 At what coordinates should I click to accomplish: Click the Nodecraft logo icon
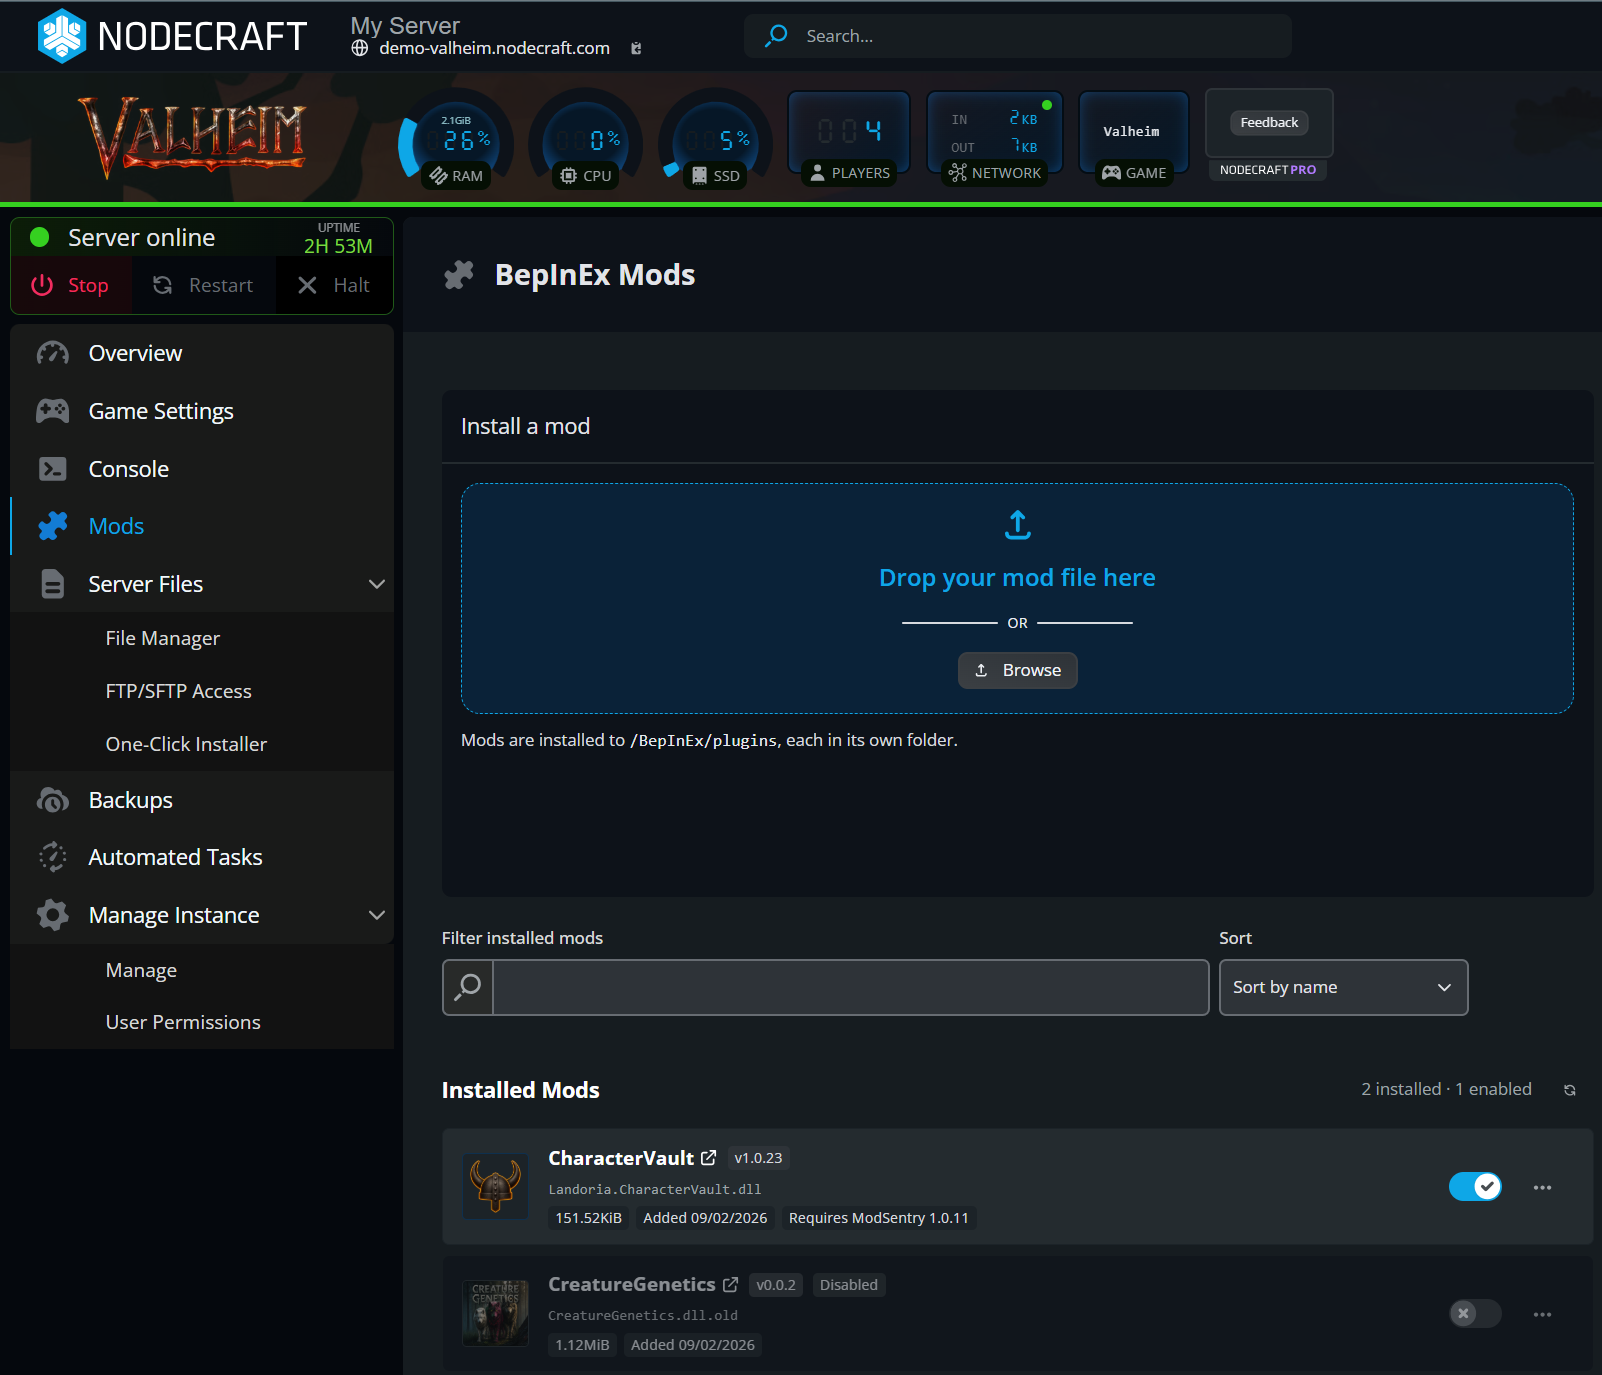coord(62,36)
